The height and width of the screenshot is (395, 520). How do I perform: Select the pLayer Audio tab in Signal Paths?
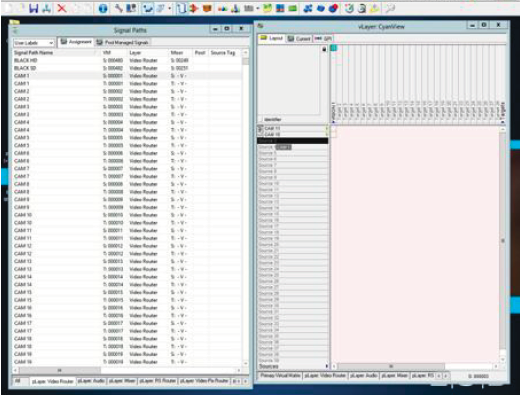[x=91, y=381]
